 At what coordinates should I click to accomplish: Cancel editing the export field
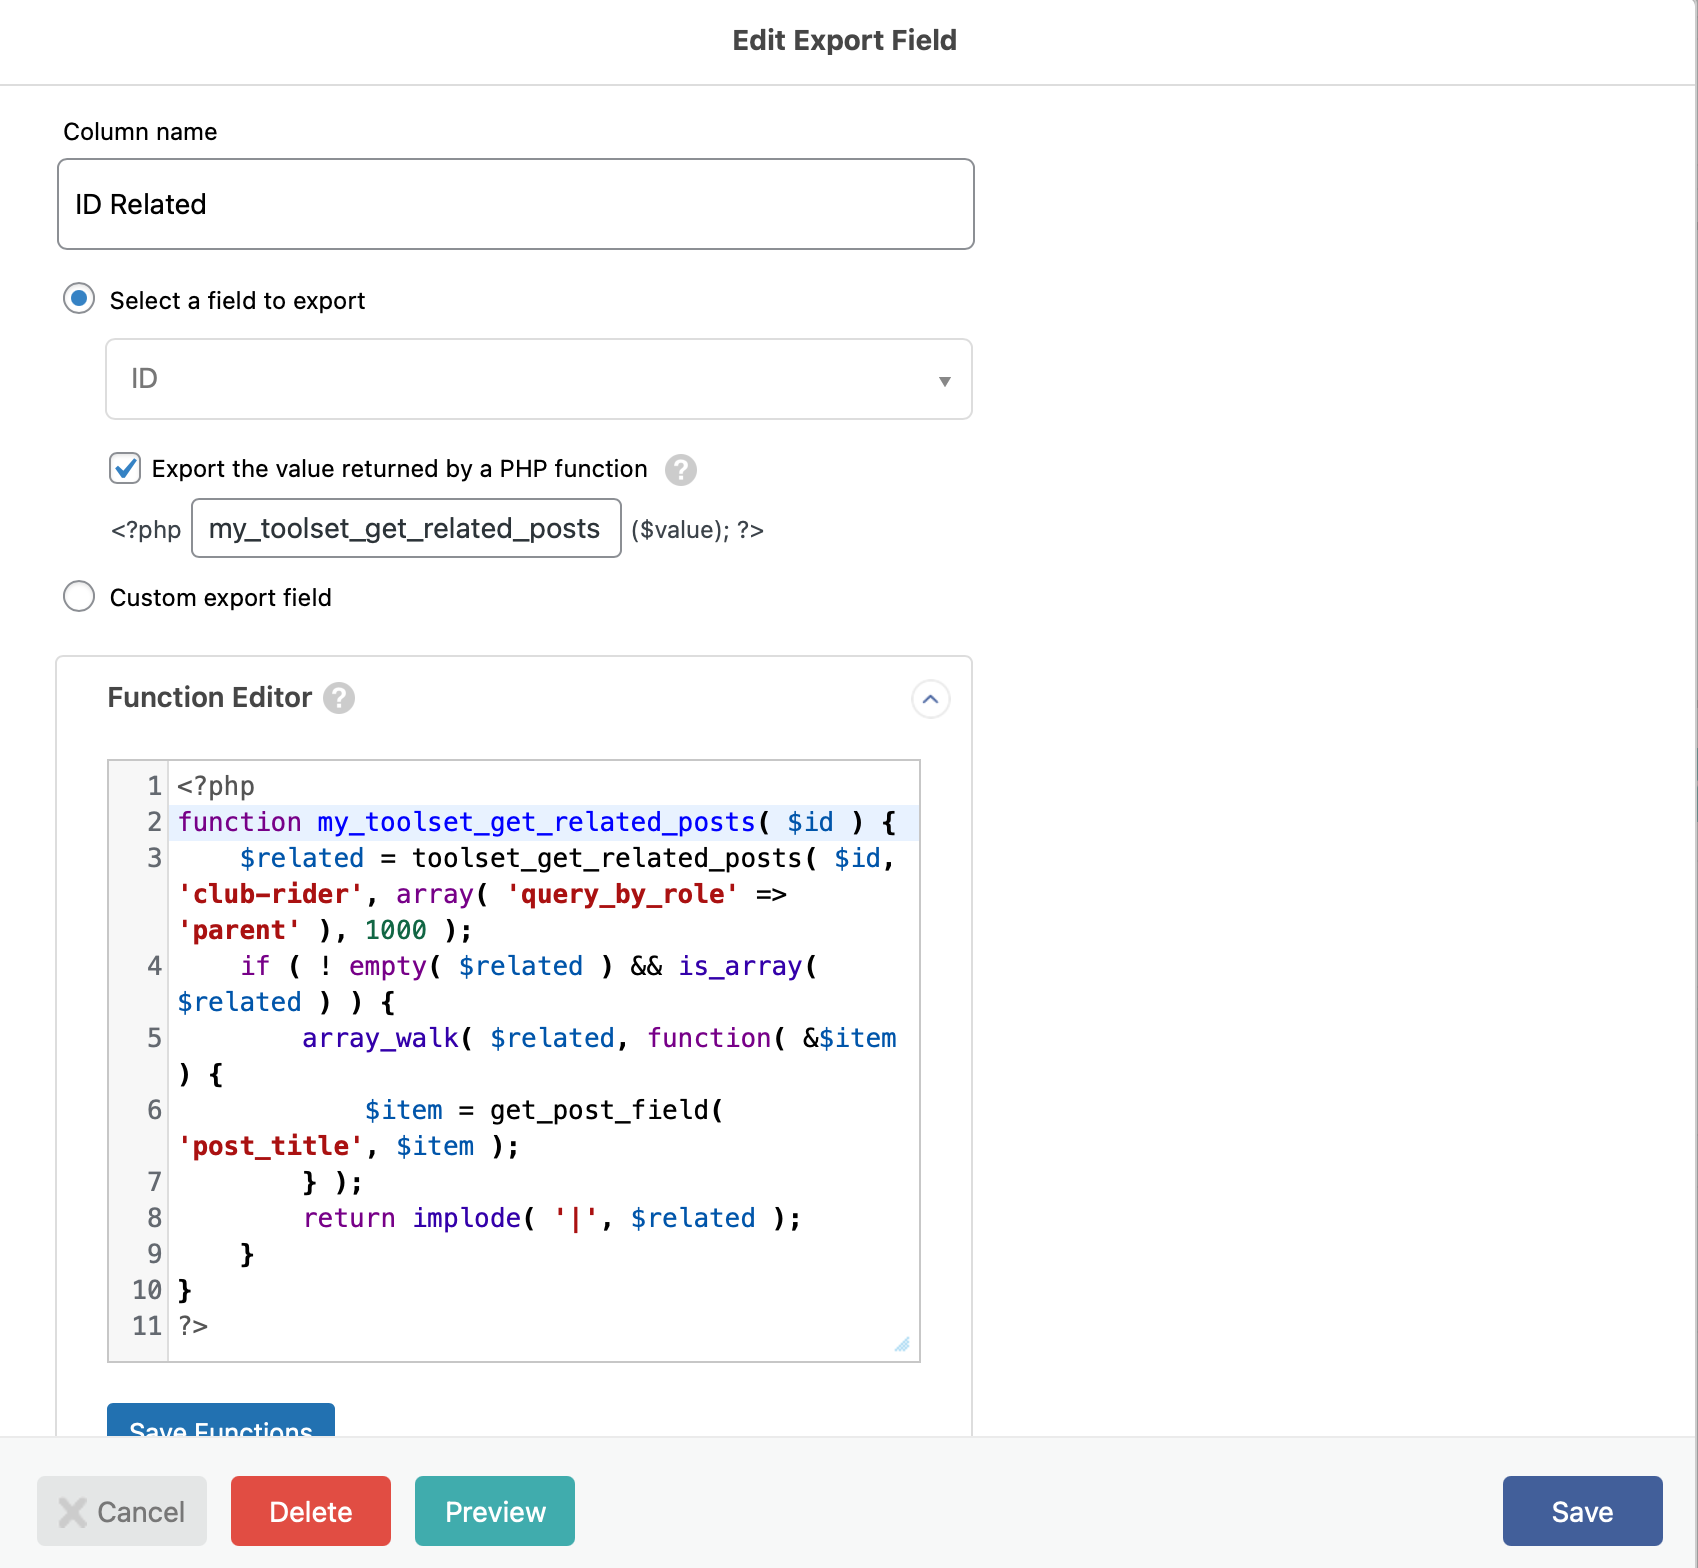point(122,1511)
